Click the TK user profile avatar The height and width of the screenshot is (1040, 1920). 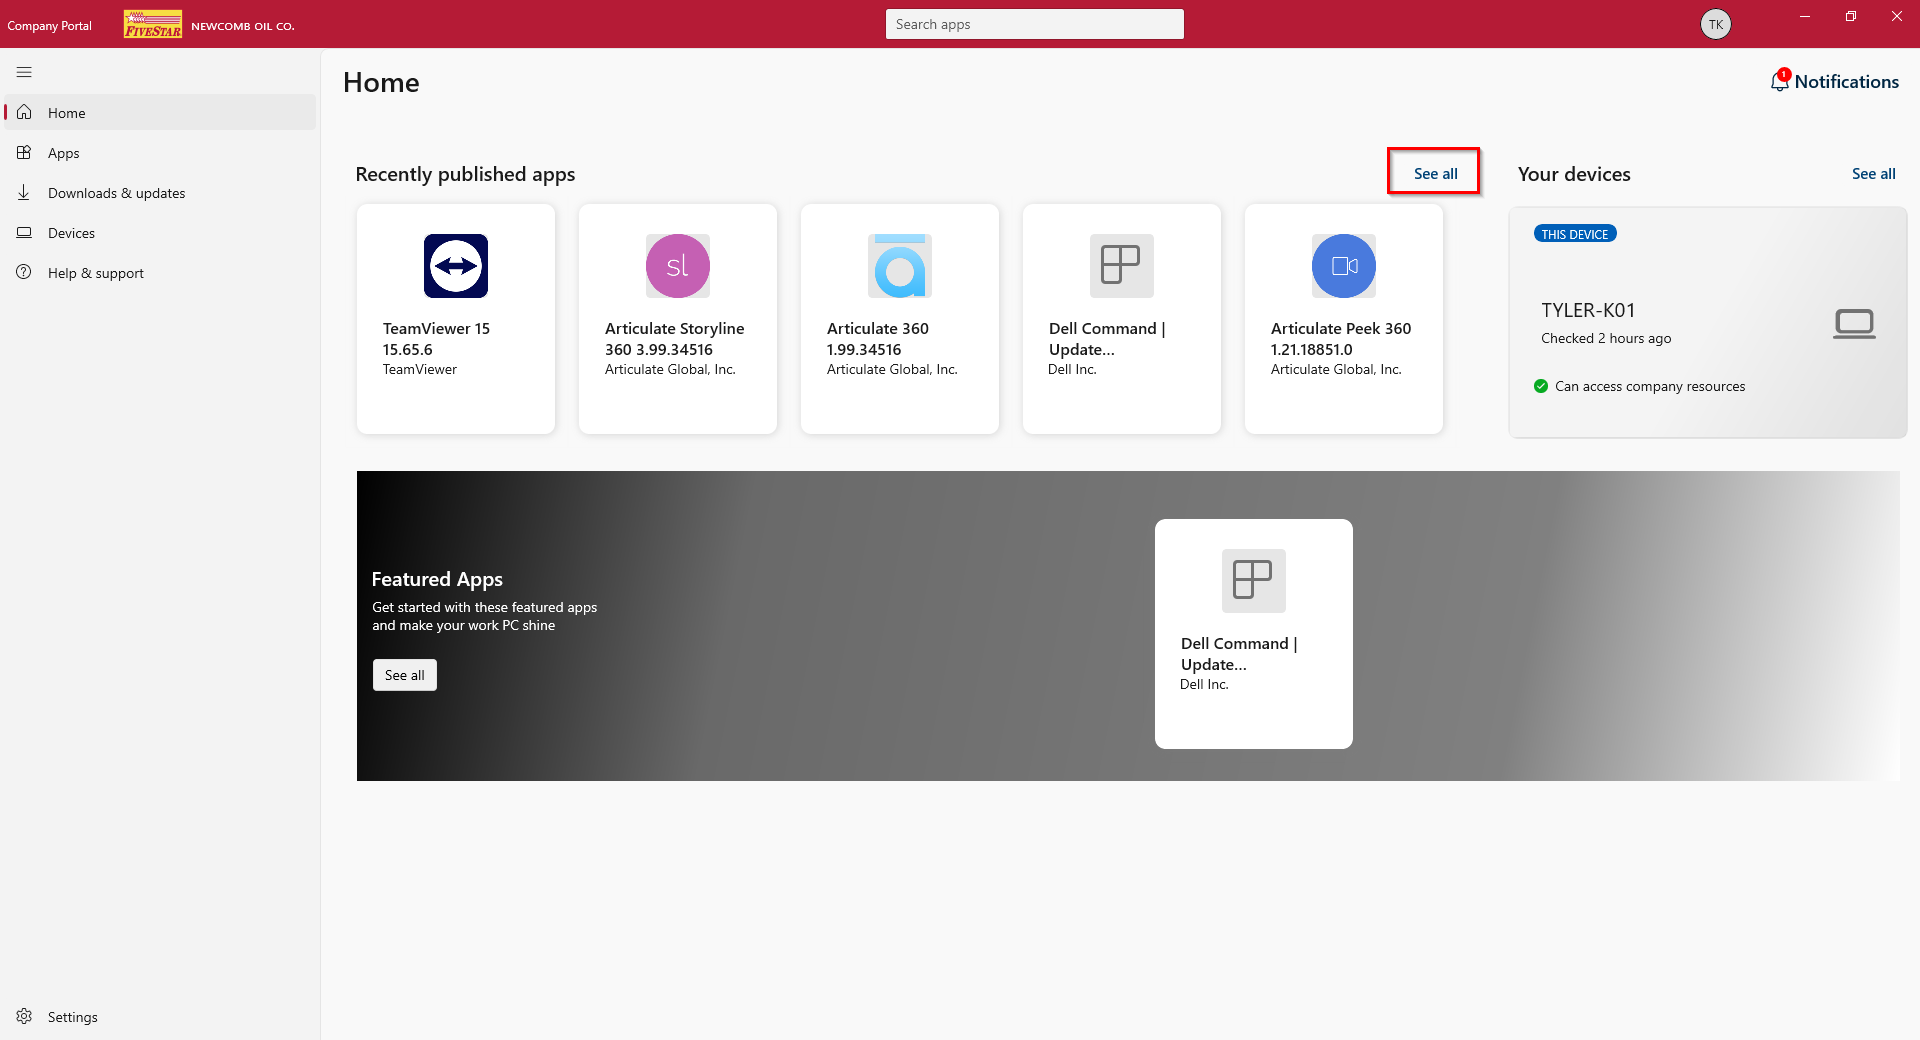click(x=1716, y=24)
